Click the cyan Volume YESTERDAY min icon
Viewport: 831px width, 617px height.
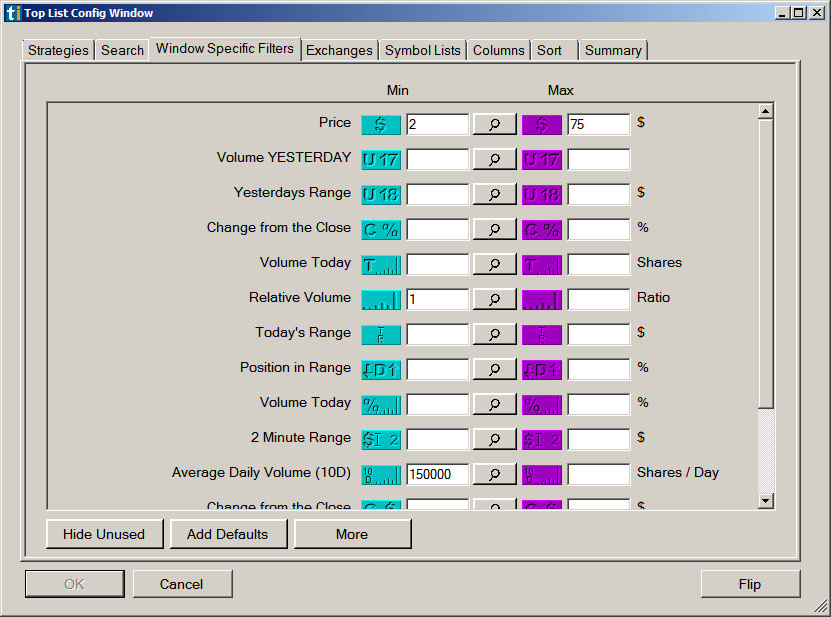click(381, 160)
